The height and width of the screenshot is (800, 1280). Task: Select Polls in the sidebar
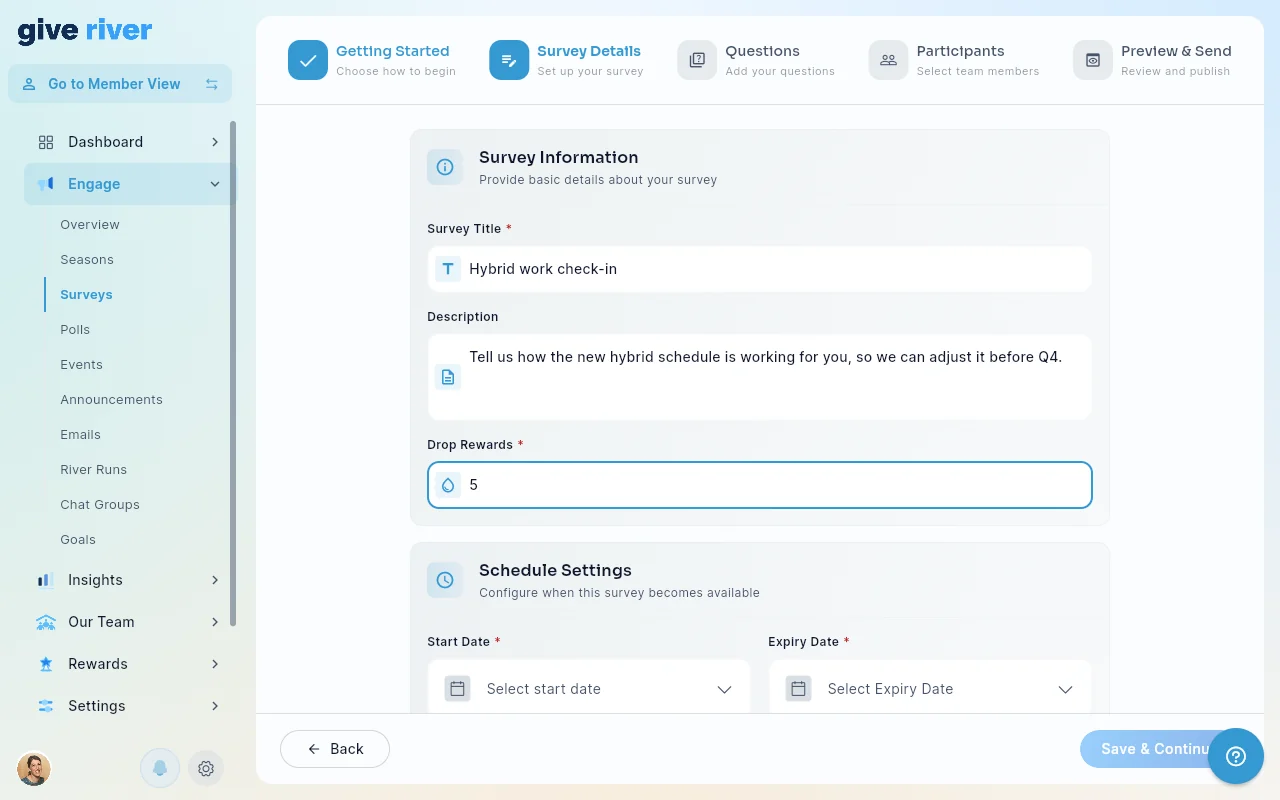[x=75, y=330]
